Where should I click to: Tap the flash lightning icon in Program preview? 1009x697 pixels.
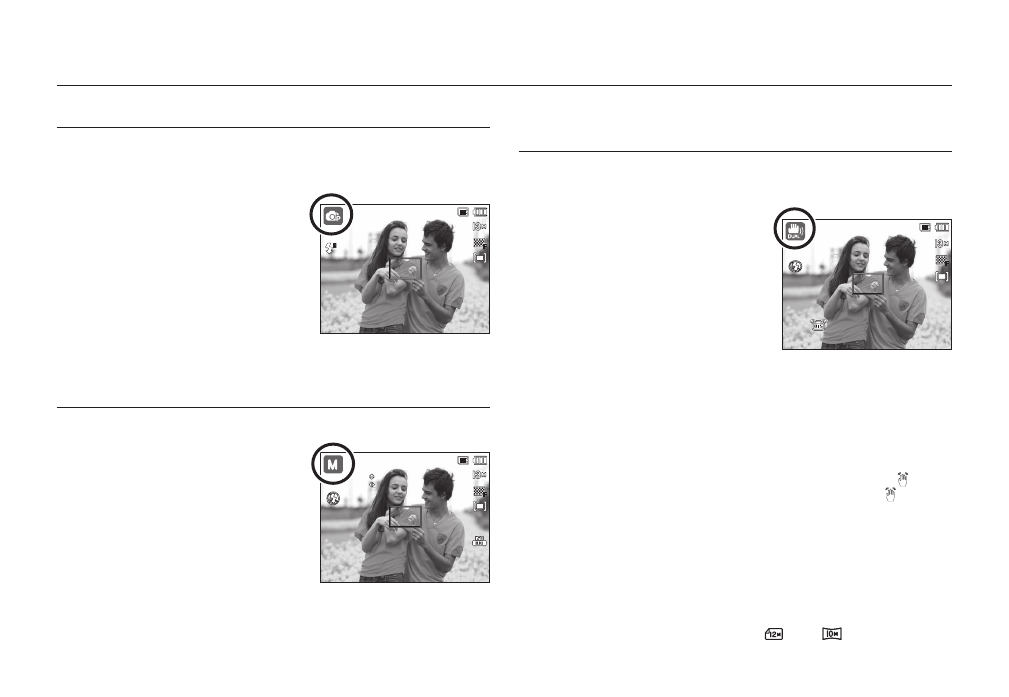(x=331, y=248)
